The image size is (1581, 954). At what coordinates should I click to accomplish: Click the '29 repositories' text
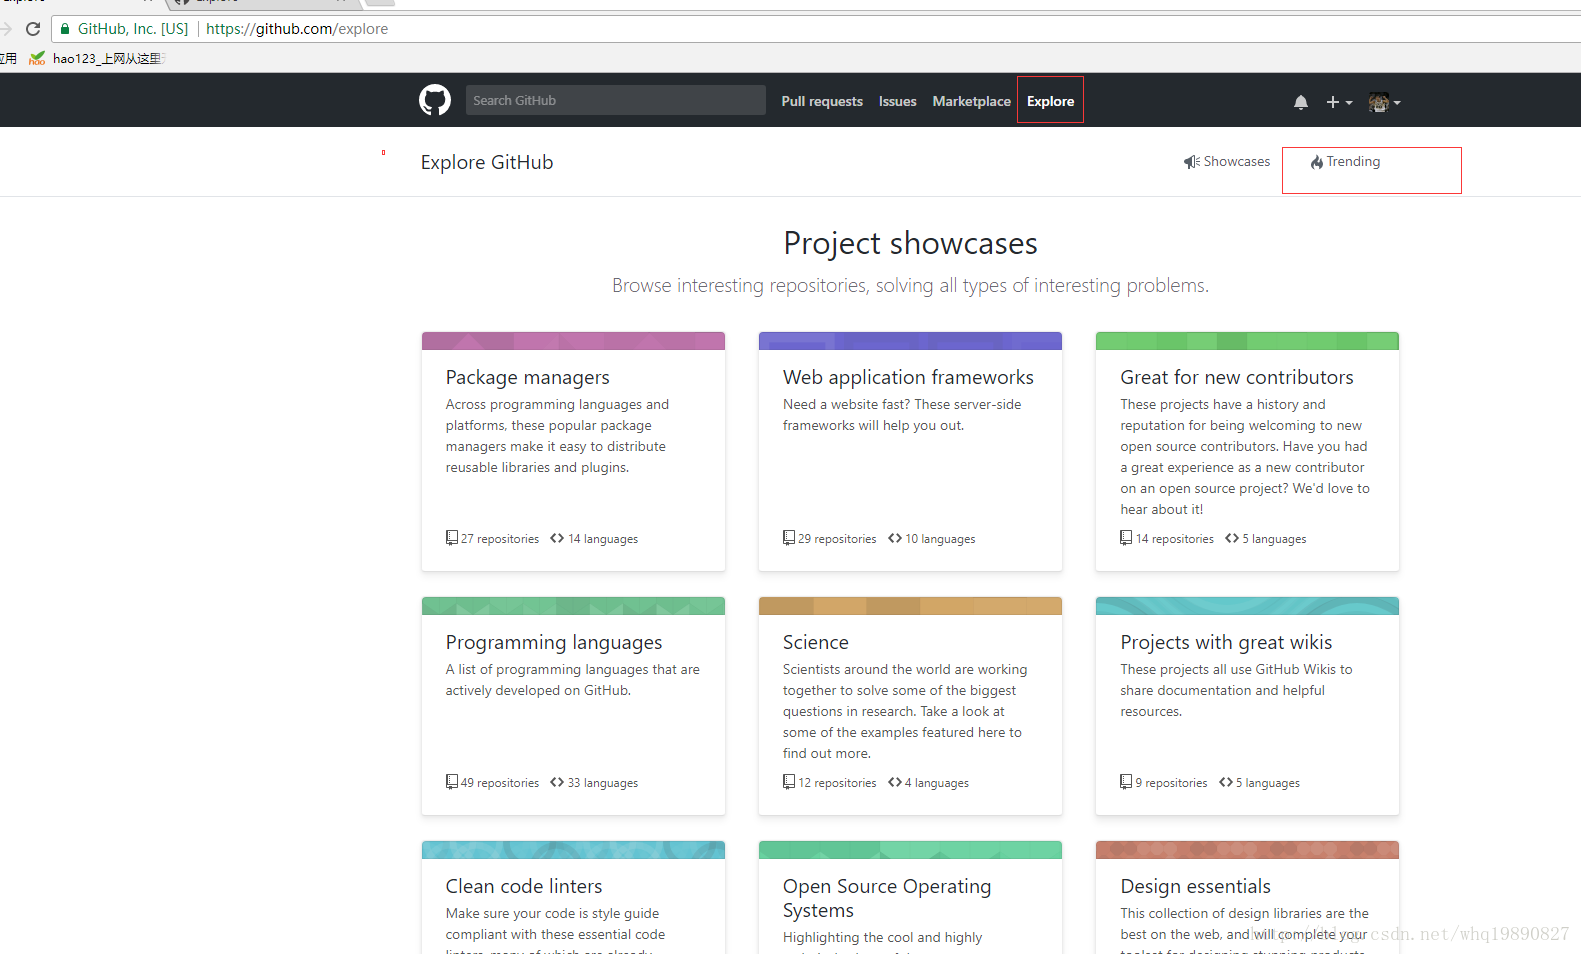click(837, 539)
